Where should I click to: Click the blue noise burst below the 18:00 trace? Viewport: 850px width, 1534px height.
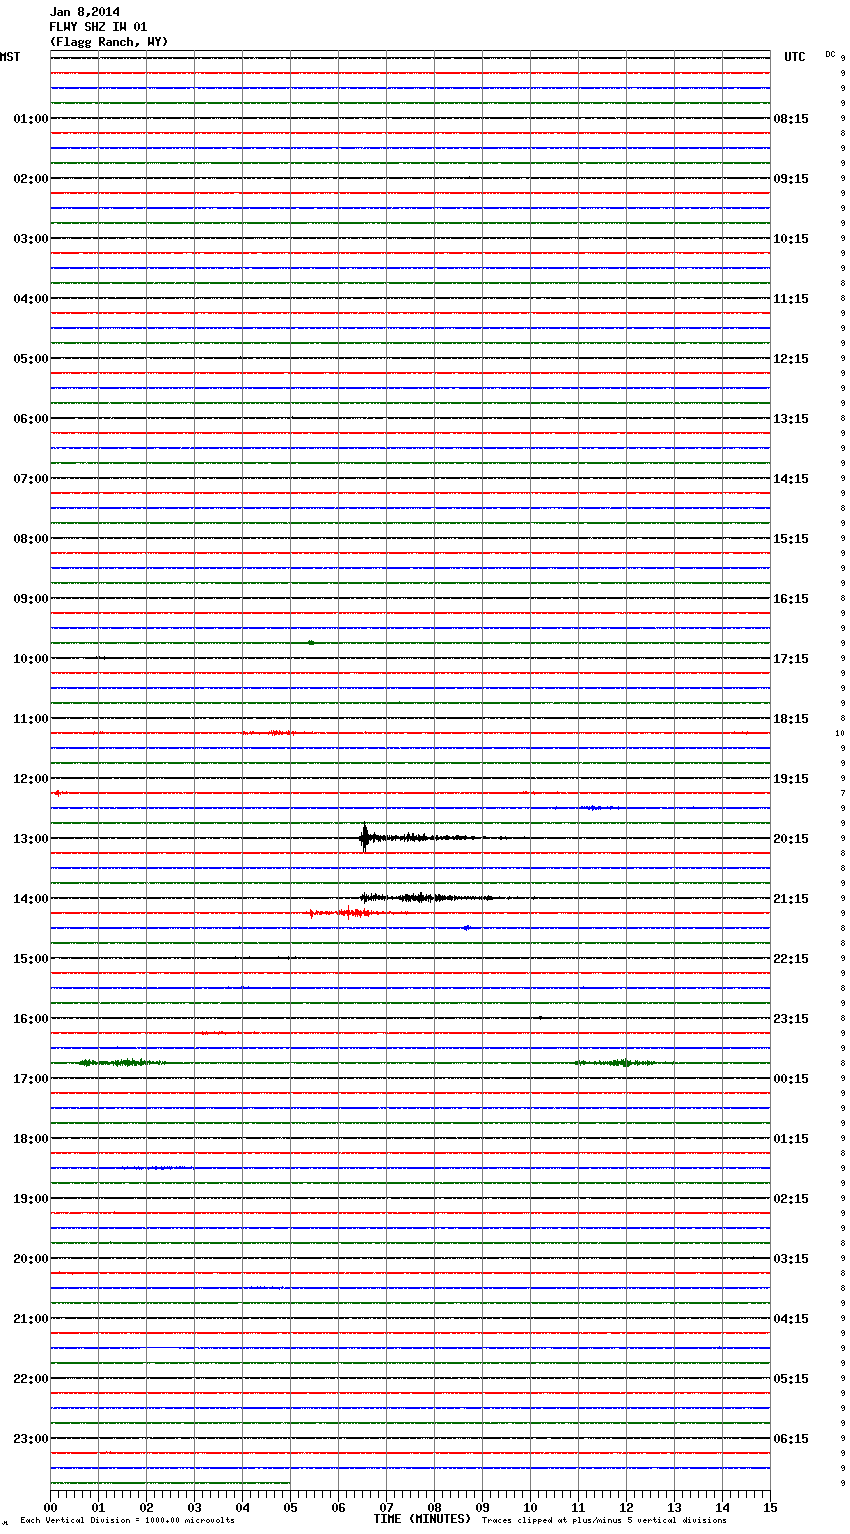156,1168
